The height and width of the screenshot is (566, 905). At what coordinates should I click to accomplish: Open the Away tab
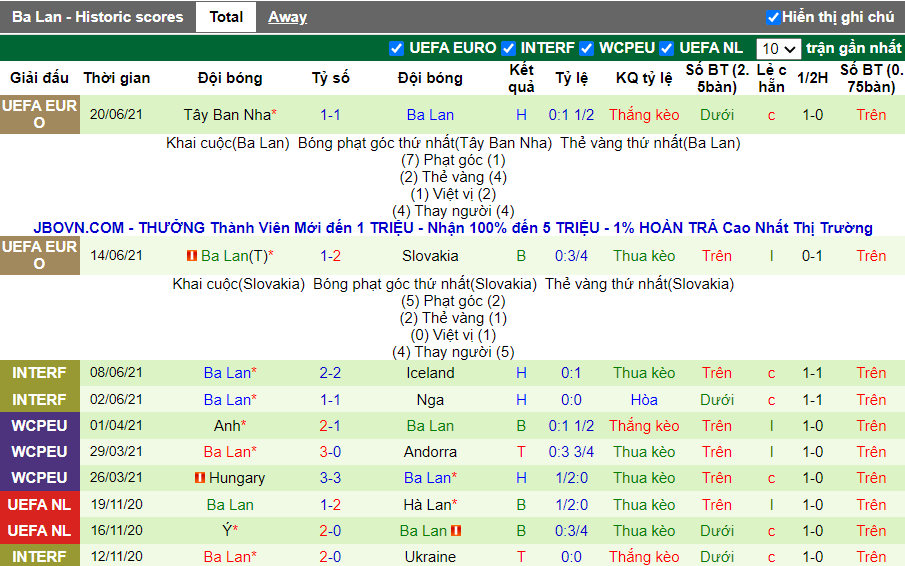coord(287,17)
